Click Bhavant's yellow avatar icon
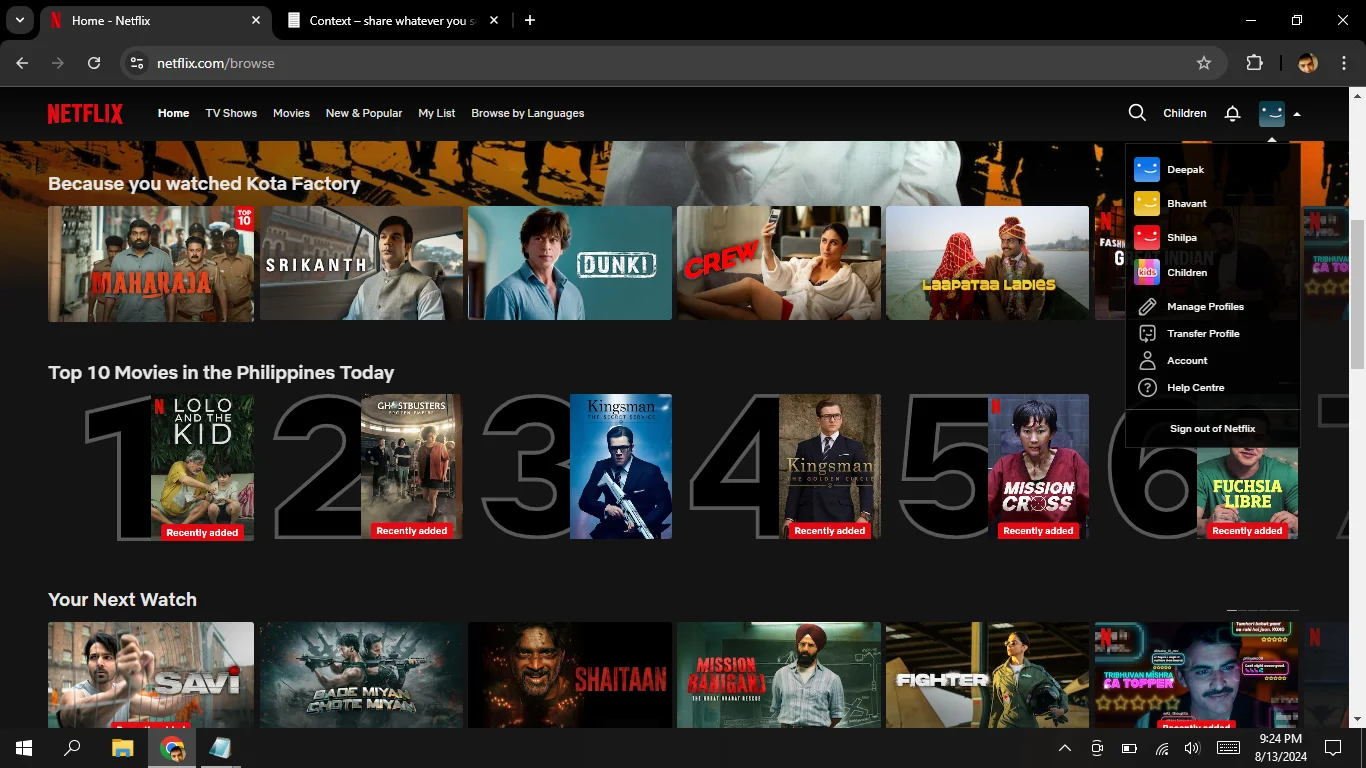The image size is (1366, 768). (x=1147, y=204)
